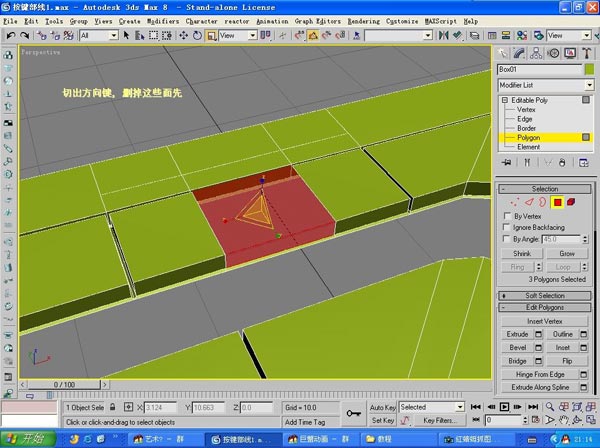
Task: Open the Customize menu
Action: pyautogui.click(x=402, y=21)
